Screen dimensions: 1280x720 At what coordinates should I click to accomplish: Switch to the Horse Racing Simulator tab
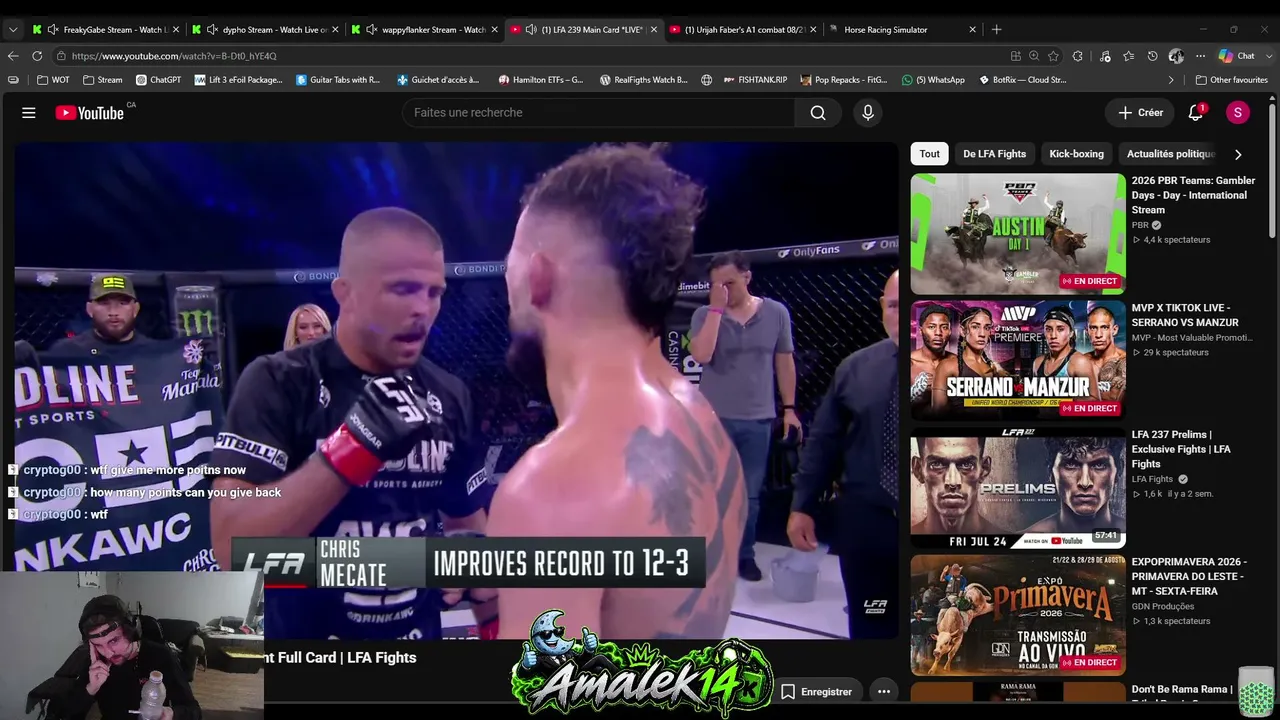click(902, 29)
